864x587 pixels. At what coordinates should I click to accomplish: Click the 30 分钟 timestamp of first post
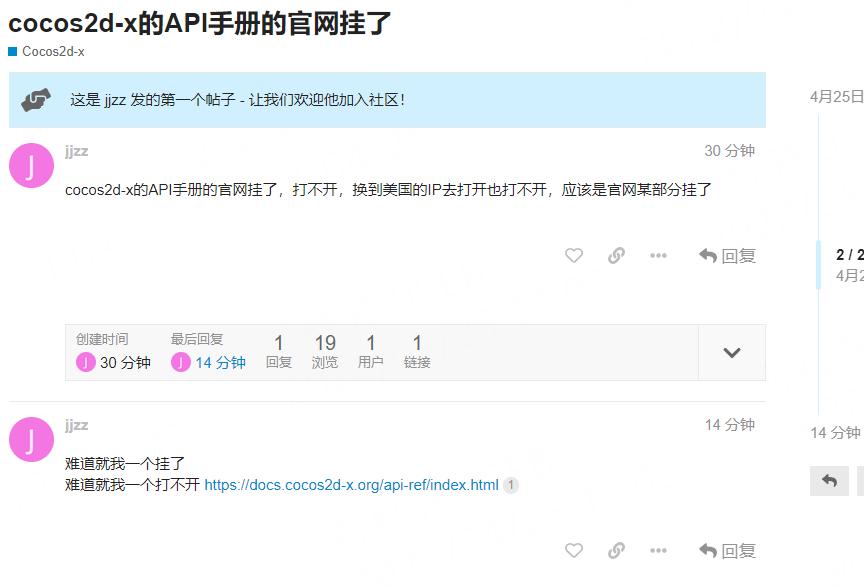(x=730, y=151)
